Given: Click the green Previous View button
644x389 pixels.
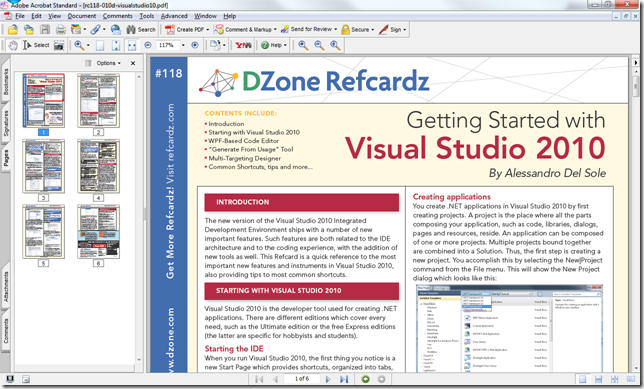Looking at the screenshot, I should click(x=365, y=379).
